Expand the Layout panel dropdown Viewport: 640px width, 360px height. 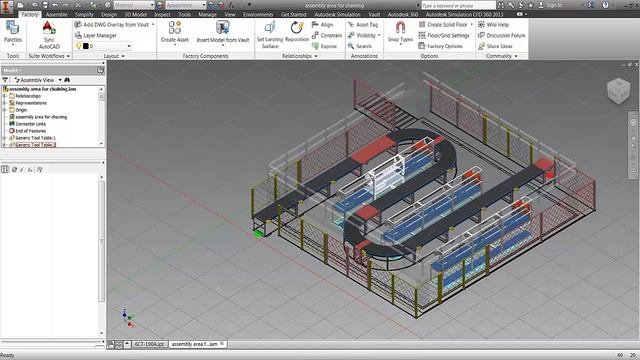[123, 56]
